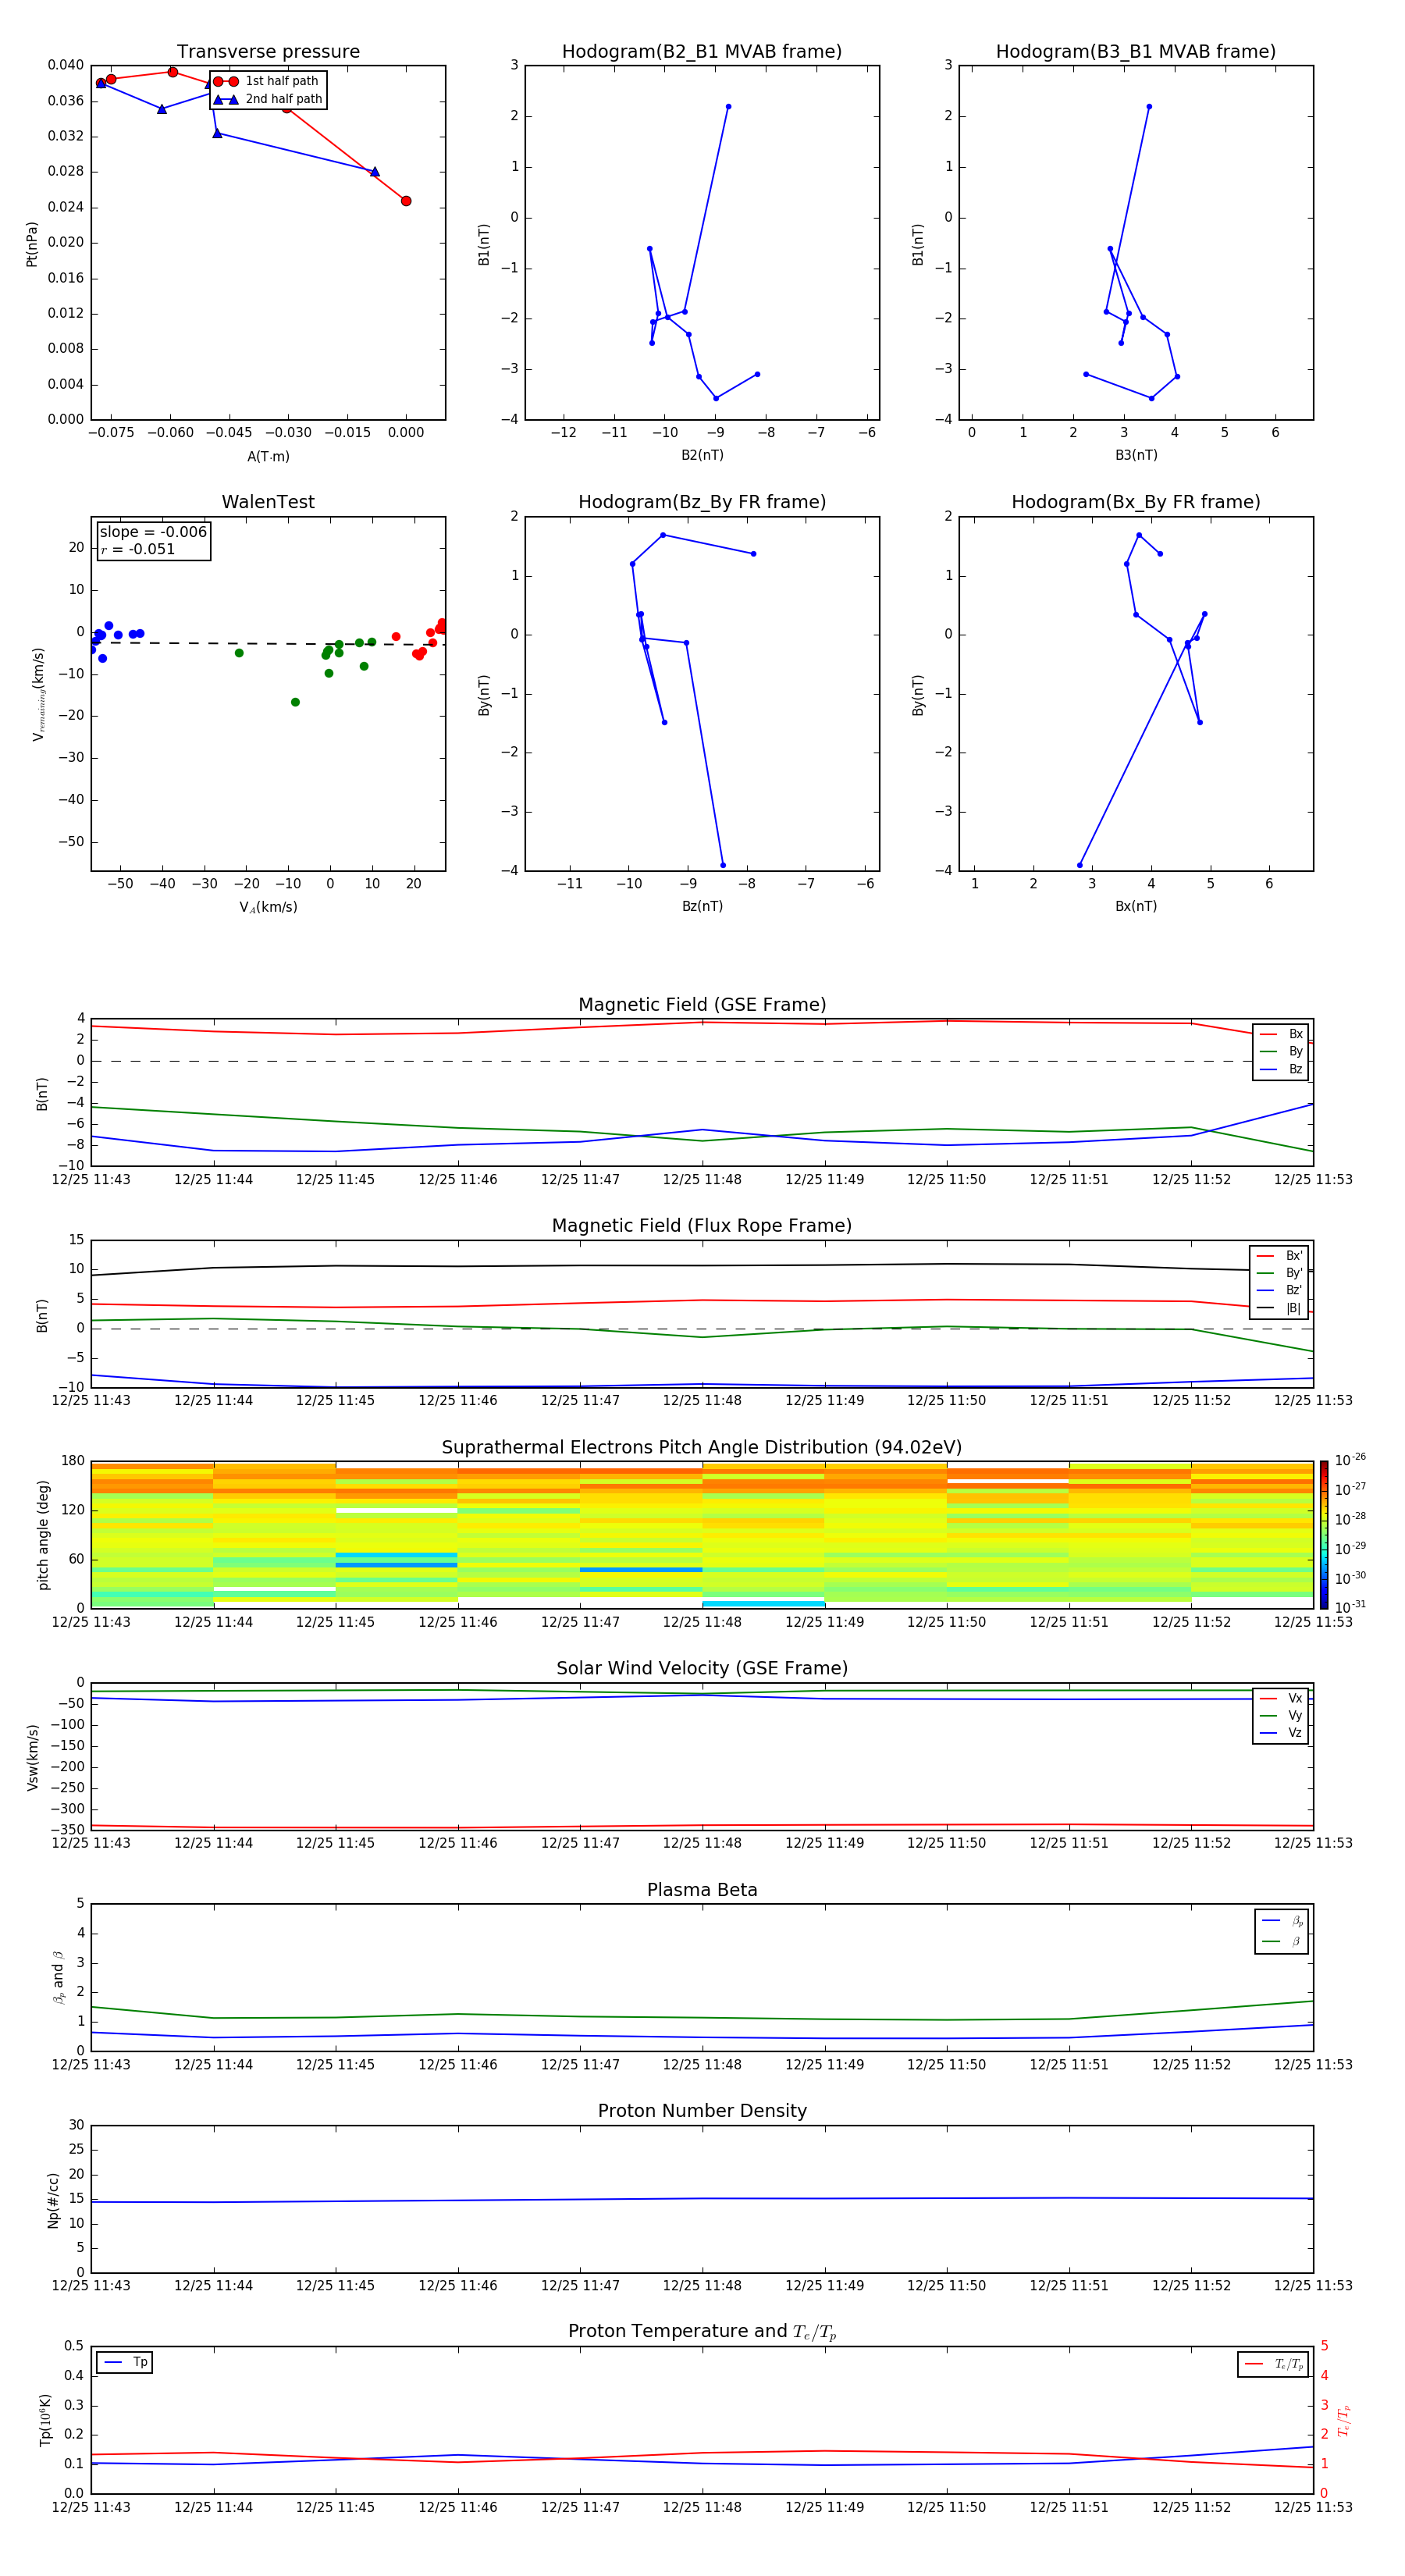Screen dimensions: 1405x2576
Task: Click the By entry in GSE magnetic field legend
Action: [1281, 1051]
